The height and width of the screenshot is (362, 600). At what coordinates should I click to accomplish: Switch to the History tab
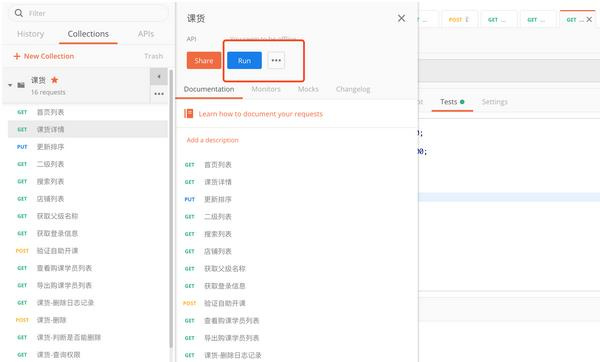(31, 34)
